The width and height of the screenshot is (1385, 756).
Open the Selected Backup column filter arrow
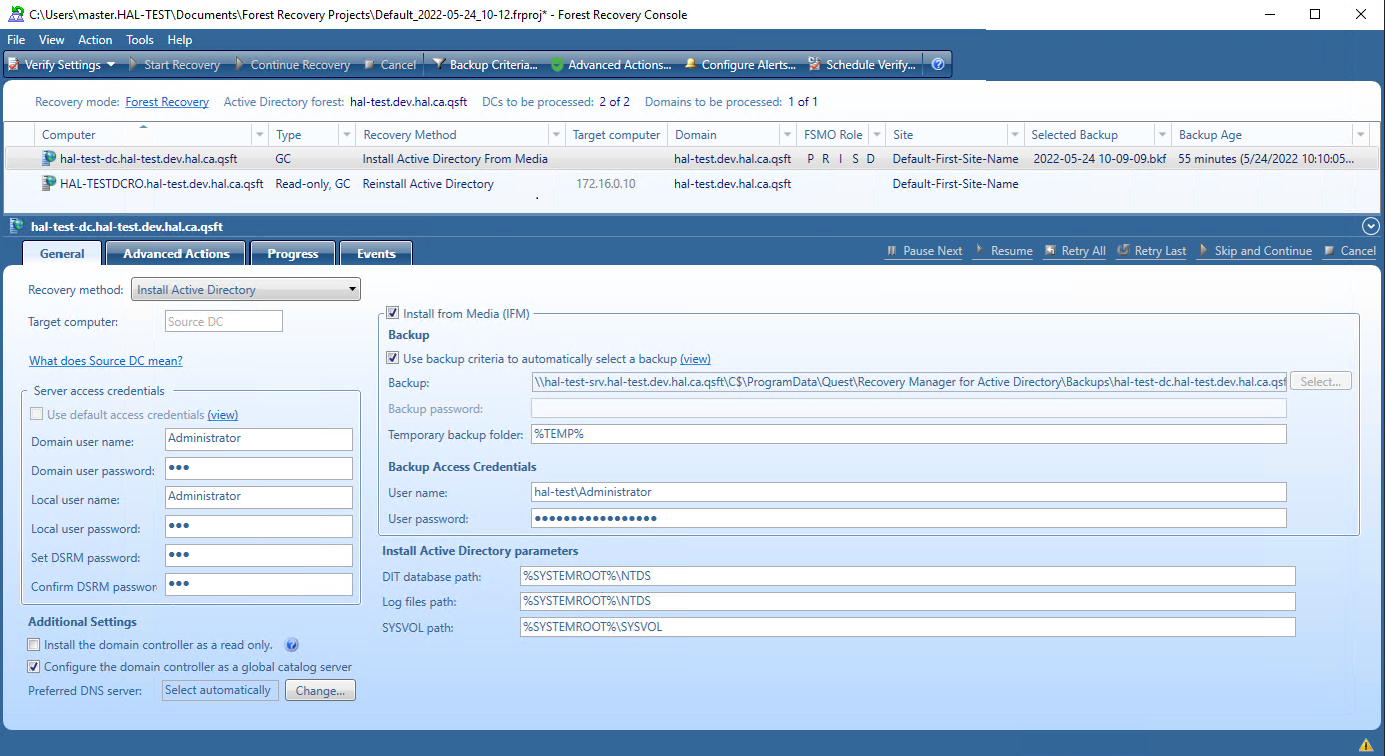1162,135
